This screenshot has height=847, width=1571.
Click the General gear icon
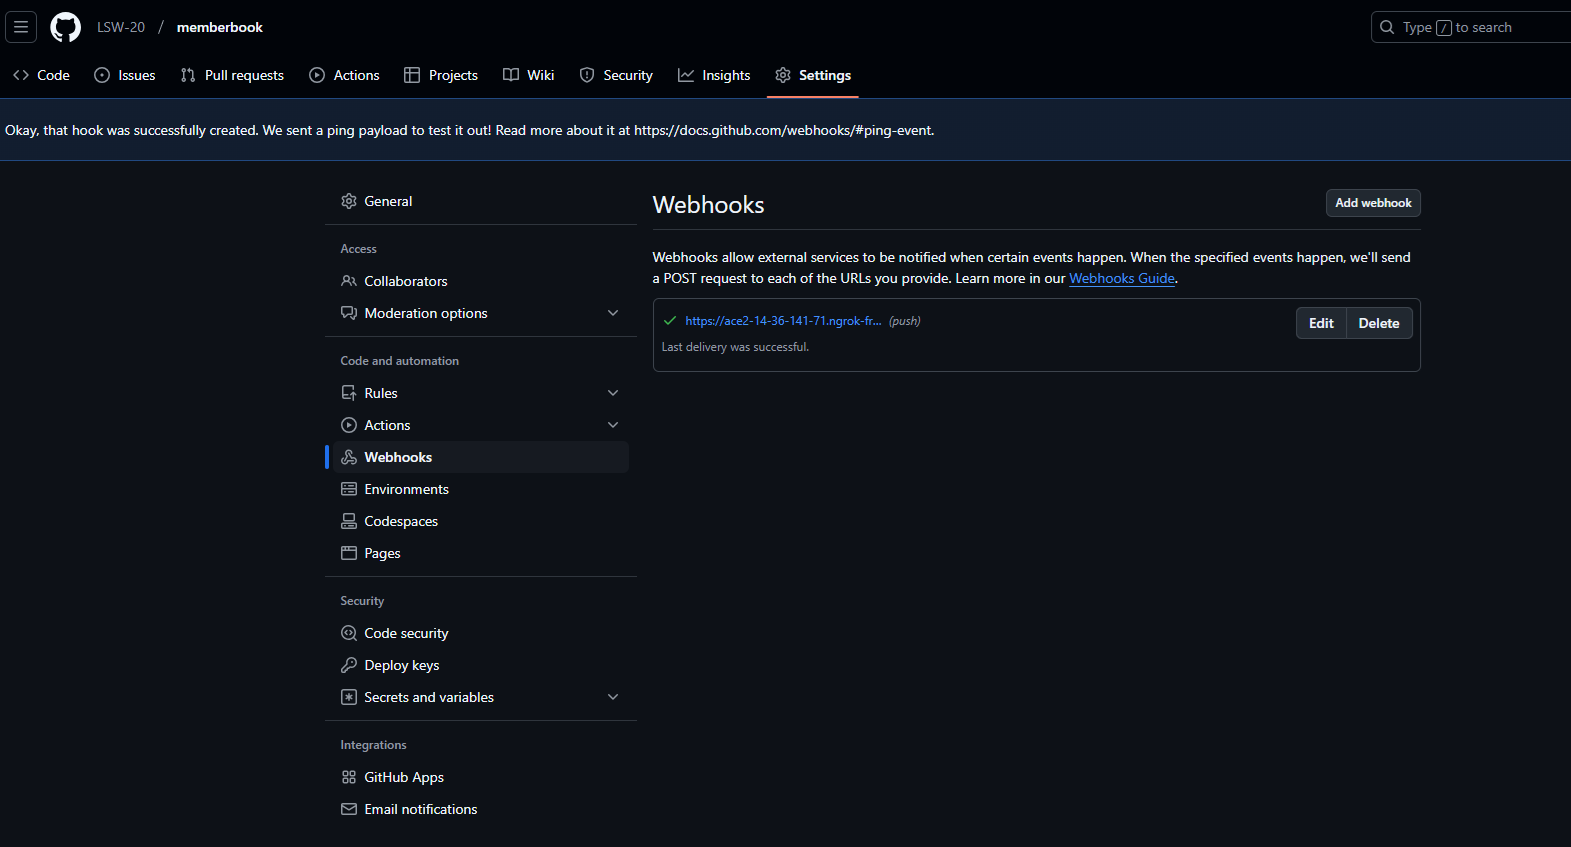349,201
